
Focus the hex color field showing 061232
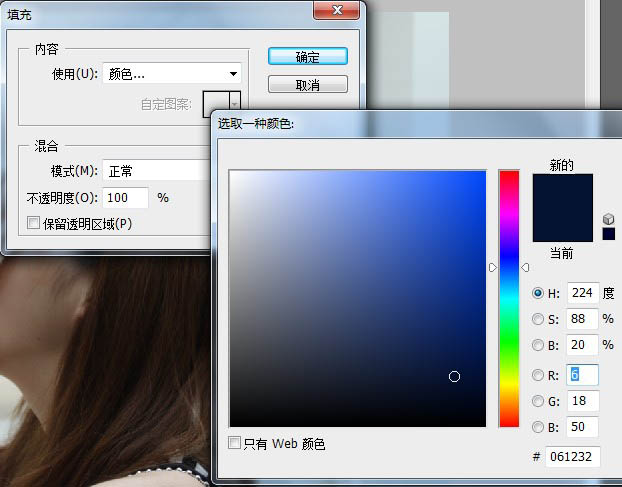click(x=572, y=456)
